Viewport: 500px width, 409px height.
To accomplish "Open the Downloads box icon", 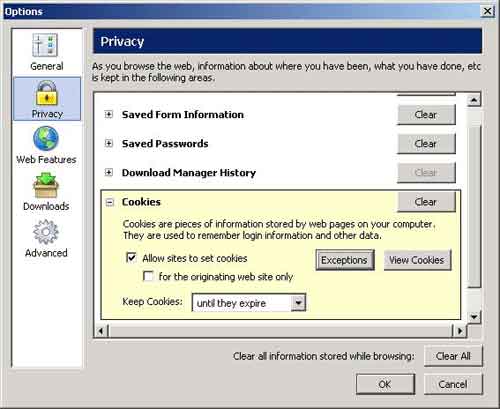I will (46, 185).
